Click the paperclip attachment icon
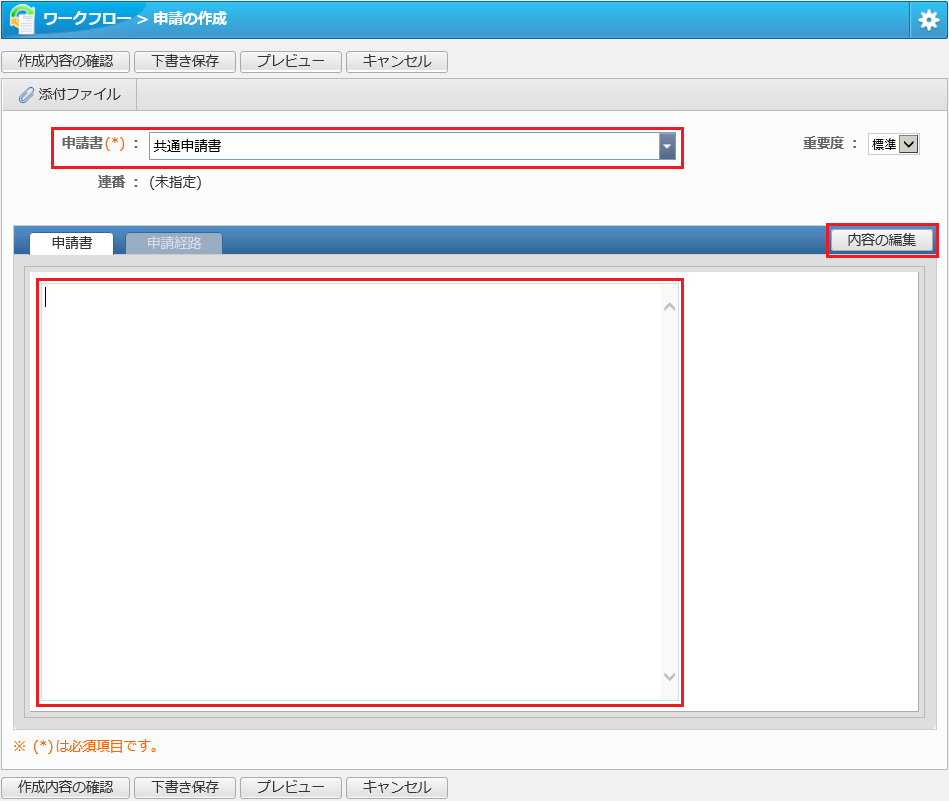Image resolution: width=949 pixels, height=801 pixels. 26,94
